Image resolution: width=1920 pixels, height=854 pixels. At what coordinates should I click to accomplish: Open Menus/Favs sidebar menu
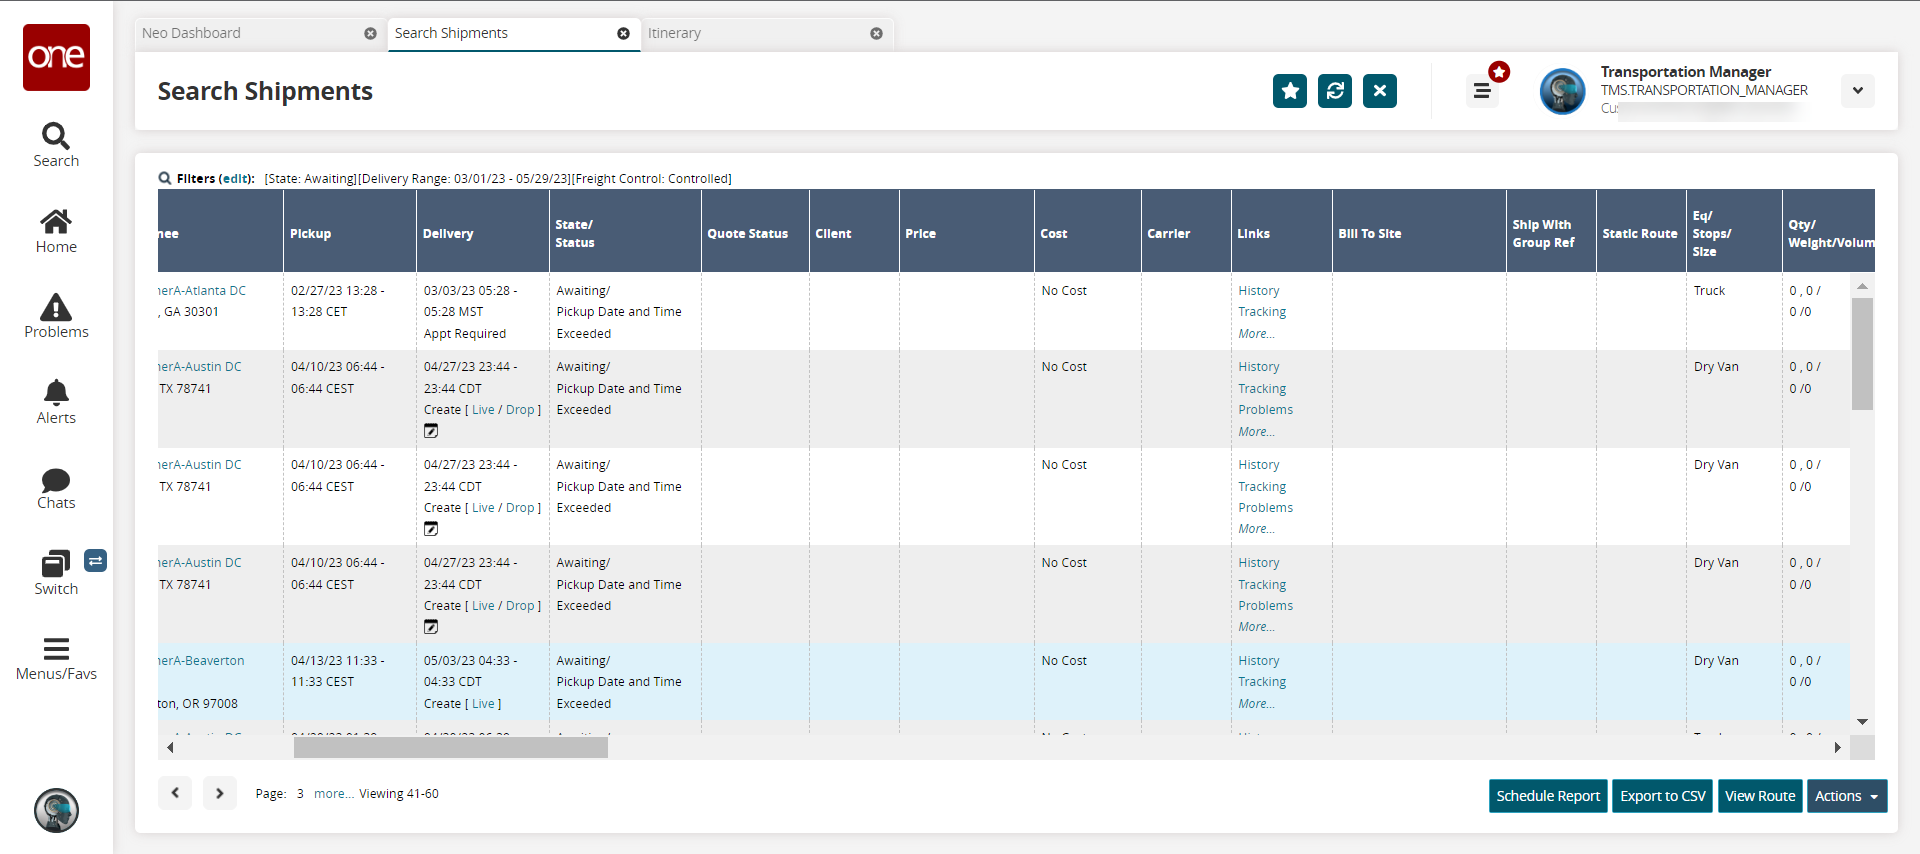(x=56, y=659)
